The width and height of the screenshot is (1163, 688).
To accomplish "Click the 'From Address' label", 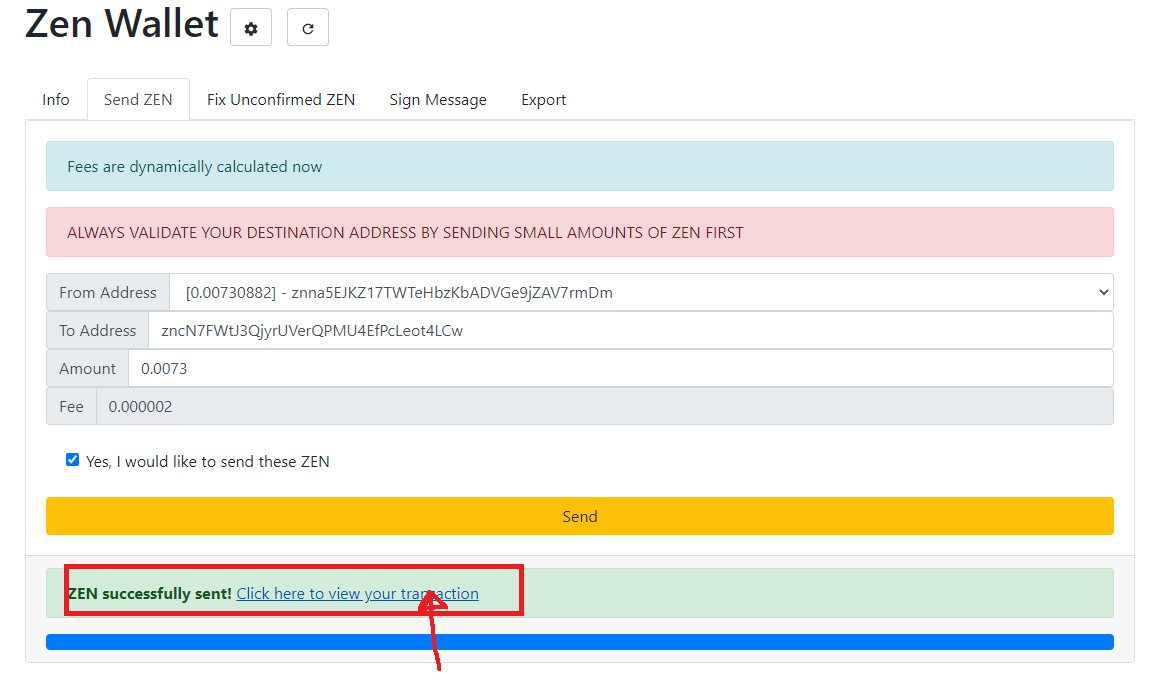I will click(108, 292).
